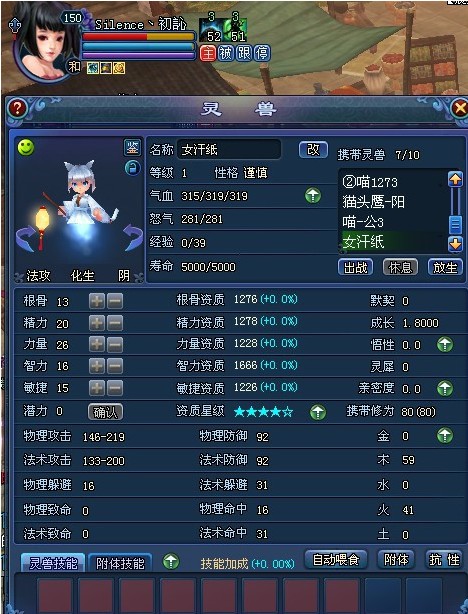Rotate pet model with left curved arrow
The height and width of the screenshot is (614, 468).
click(26, 238)
